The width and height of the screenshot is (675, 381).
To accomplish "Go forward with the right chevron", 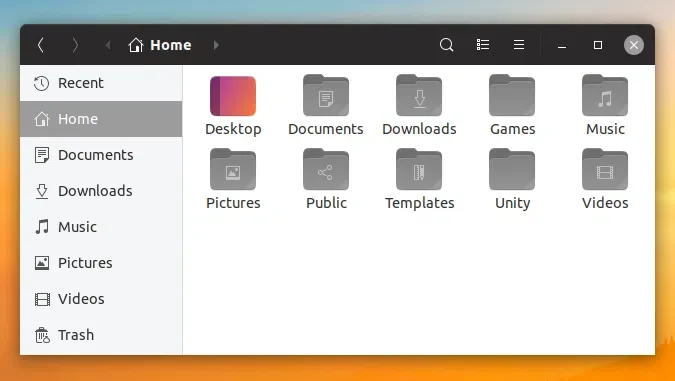I will 75,45.
